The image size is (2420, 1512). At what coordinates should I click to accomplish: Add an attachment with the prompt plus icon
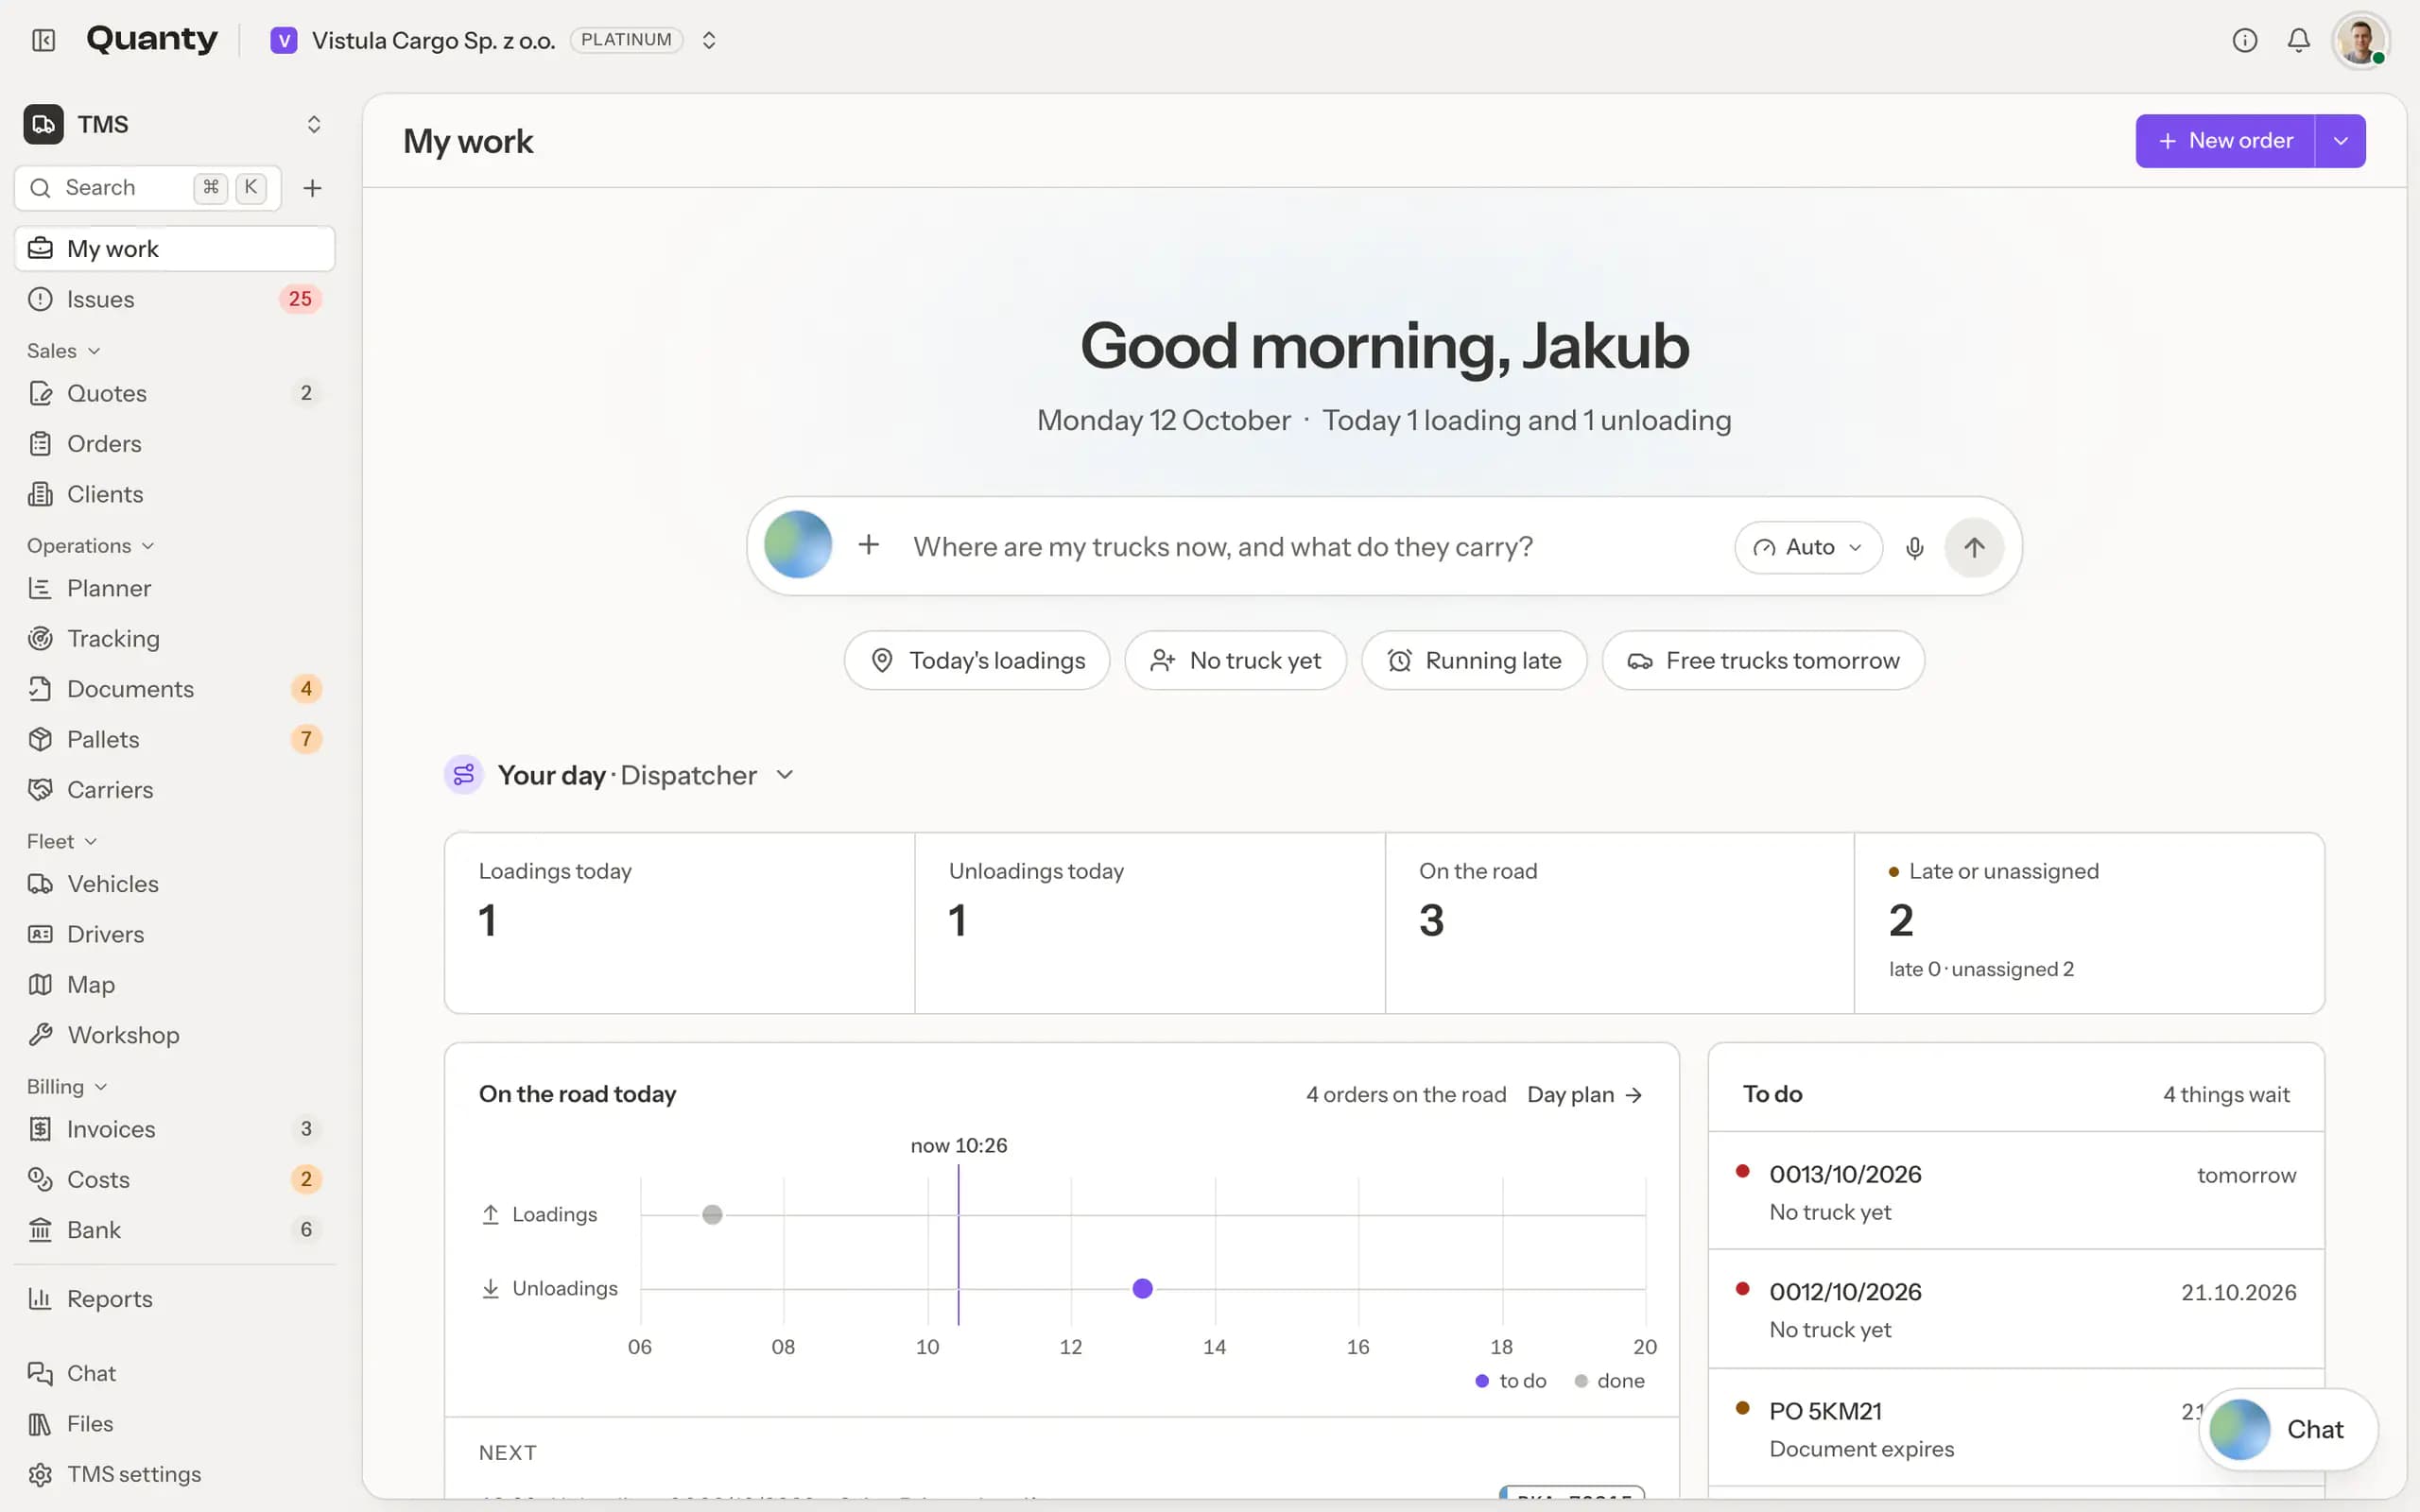pyautogui.click(x=869, y=545)
